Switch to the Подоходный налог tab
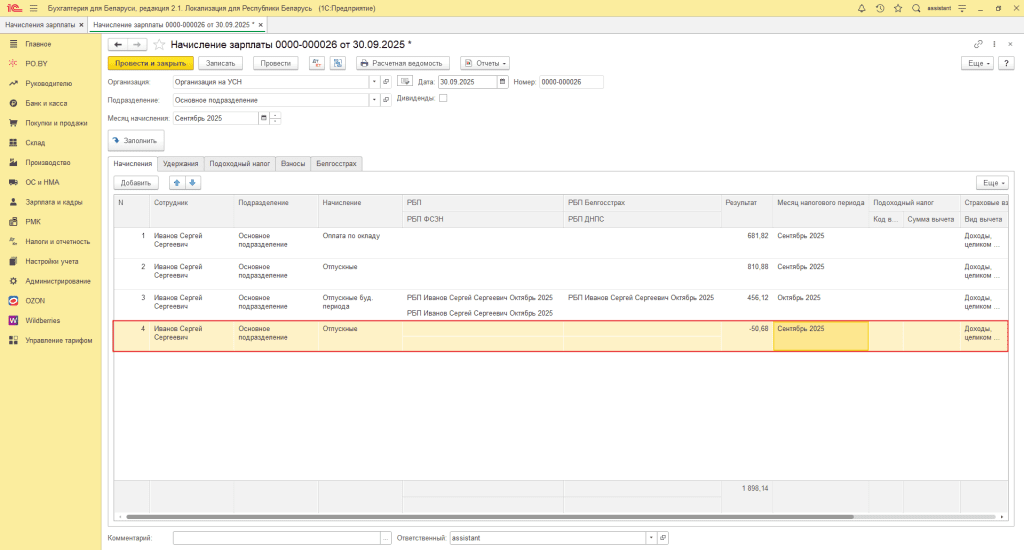The width and height of the screenshot is (1024, 550). click(240, 163)
